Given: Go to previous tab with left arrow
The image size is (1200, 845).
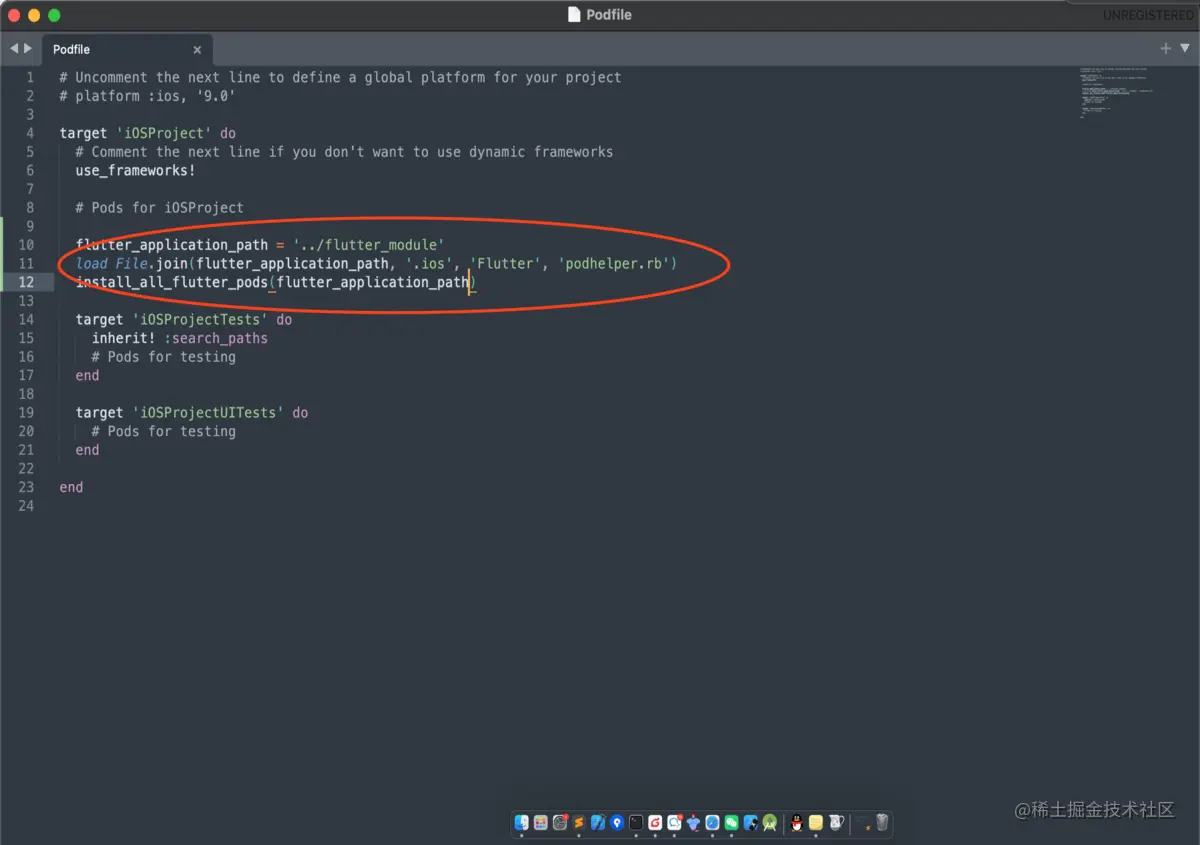Looking at the screenshot, I should tap(15, 48).
